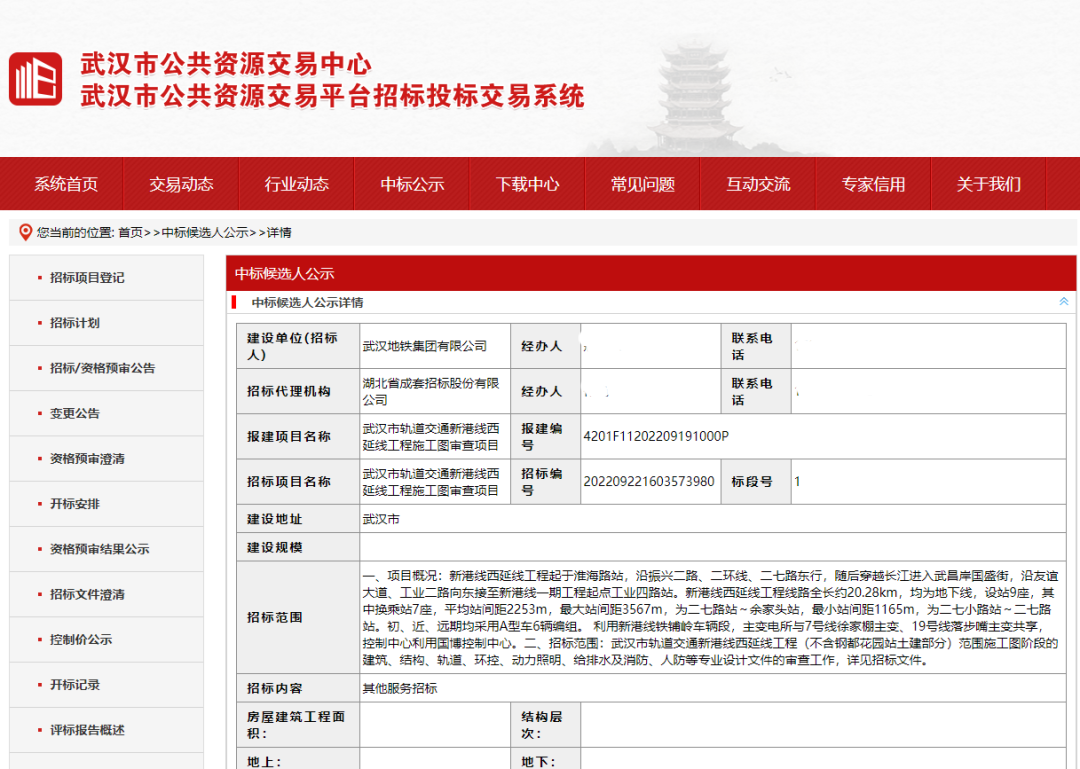Click the 湖北省成套招标股份有限公司 cell
This screenshot has height=769, width=1080.
point(435,391)
